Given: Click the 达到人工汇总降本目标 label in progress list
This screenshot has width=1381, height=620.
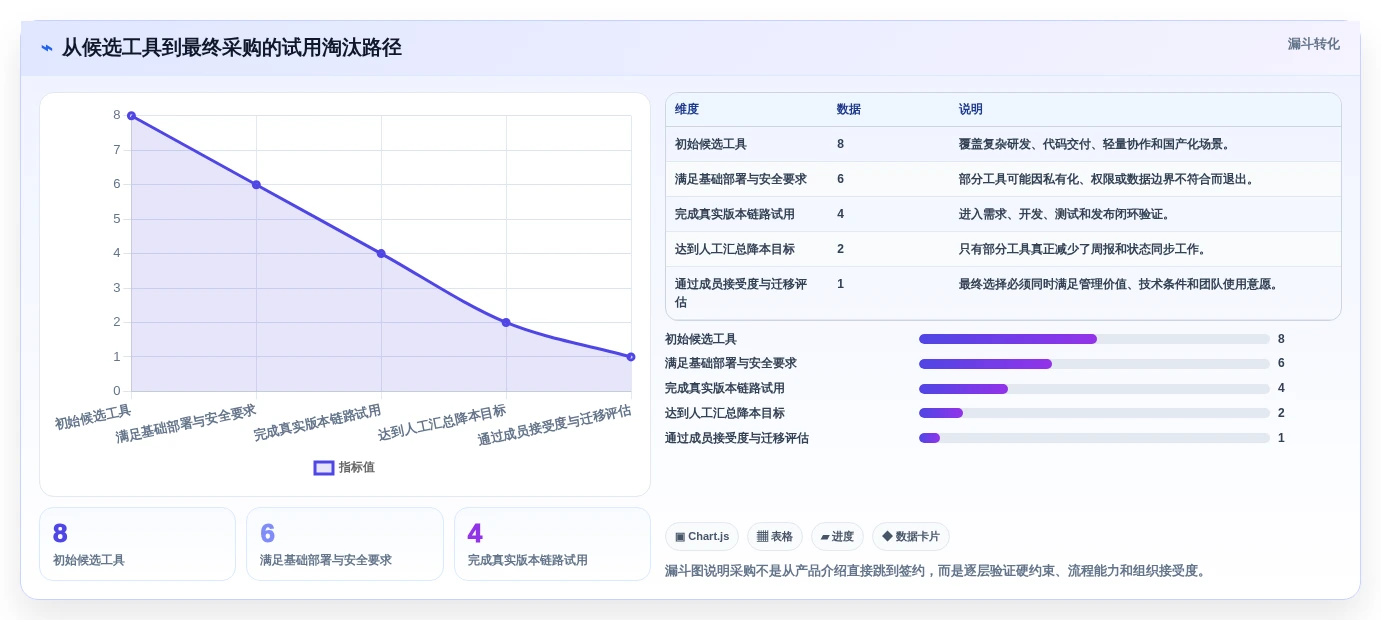Looking at the screenshot, I should (x=725, y=413).
